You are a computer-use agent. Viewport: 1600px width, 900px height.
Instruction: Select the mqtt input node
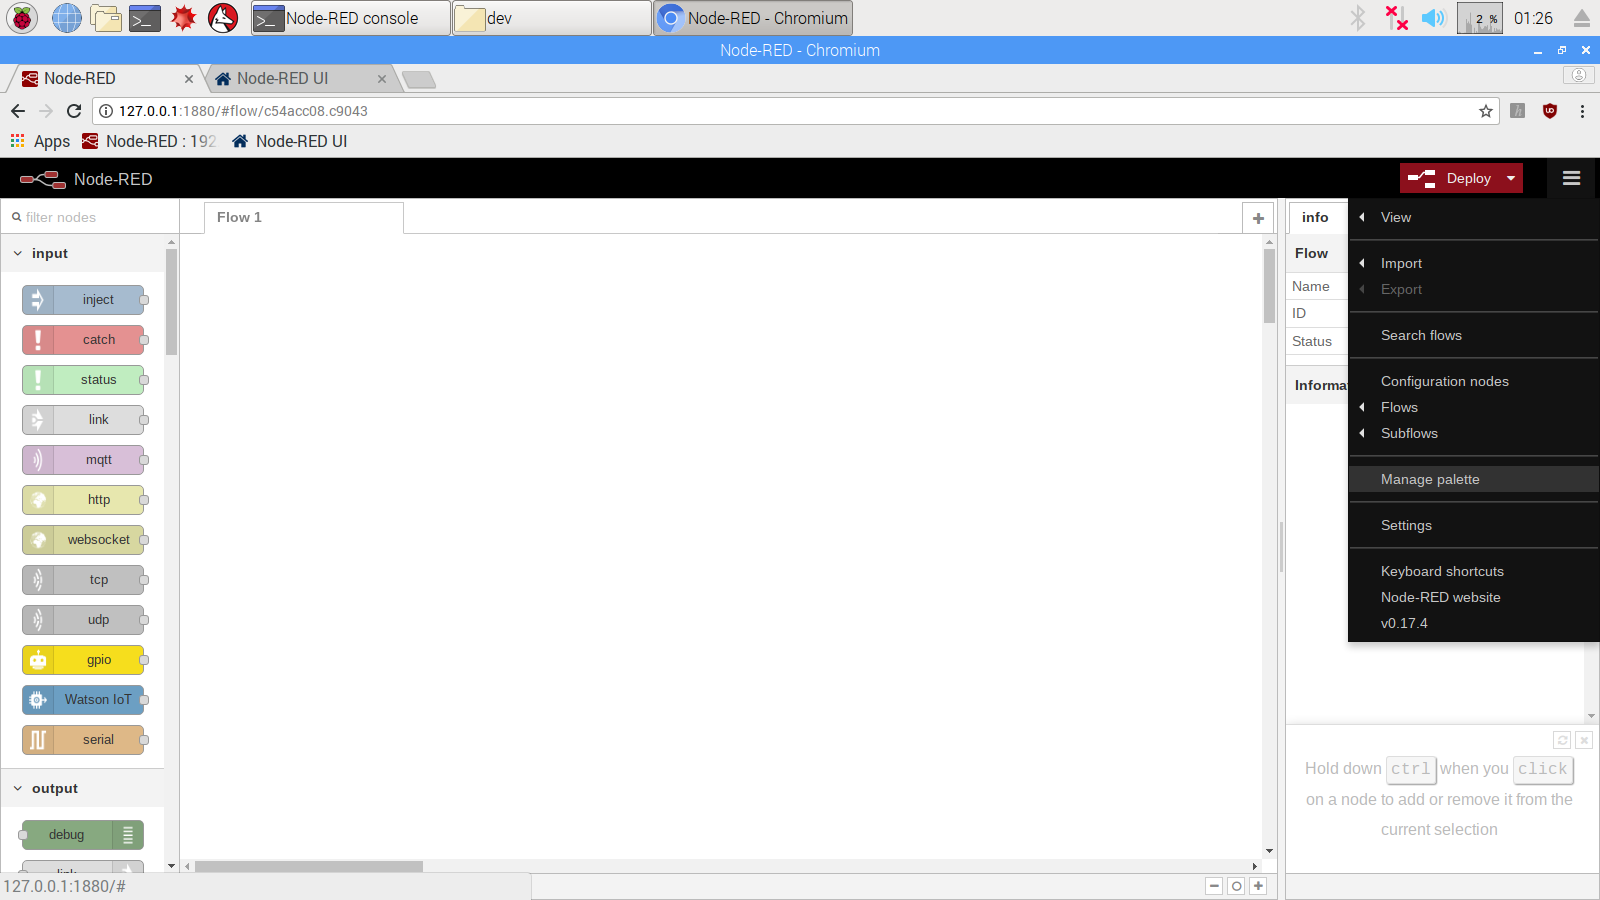point(83,460)
